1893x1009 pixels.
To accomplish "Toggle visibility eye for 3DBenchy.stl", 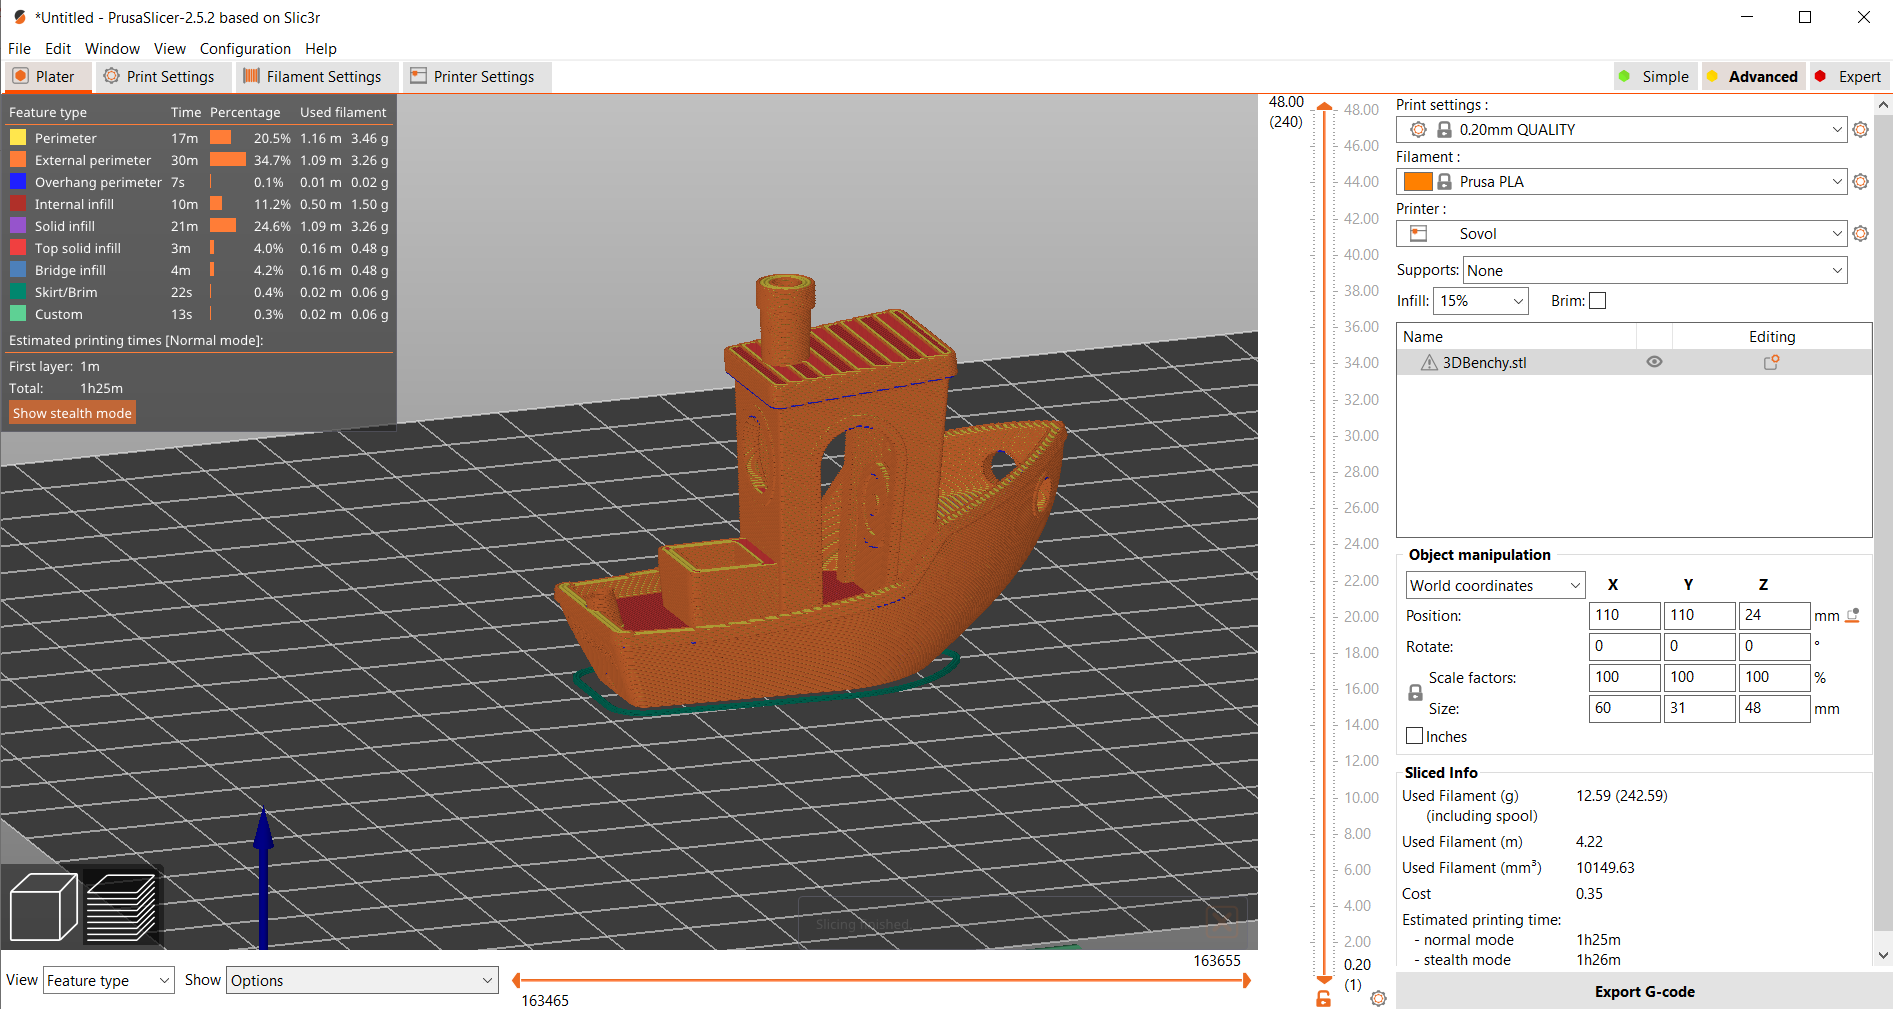I will (1654, 362).
